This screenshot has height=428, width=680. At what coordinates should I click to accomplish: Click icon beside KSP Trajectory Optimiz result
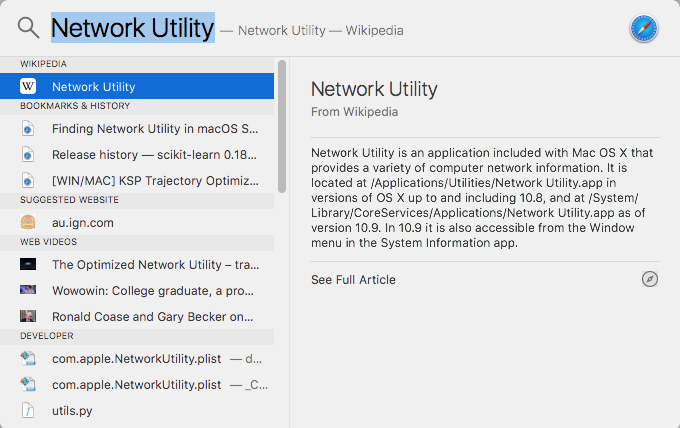[x=28, y=181]
